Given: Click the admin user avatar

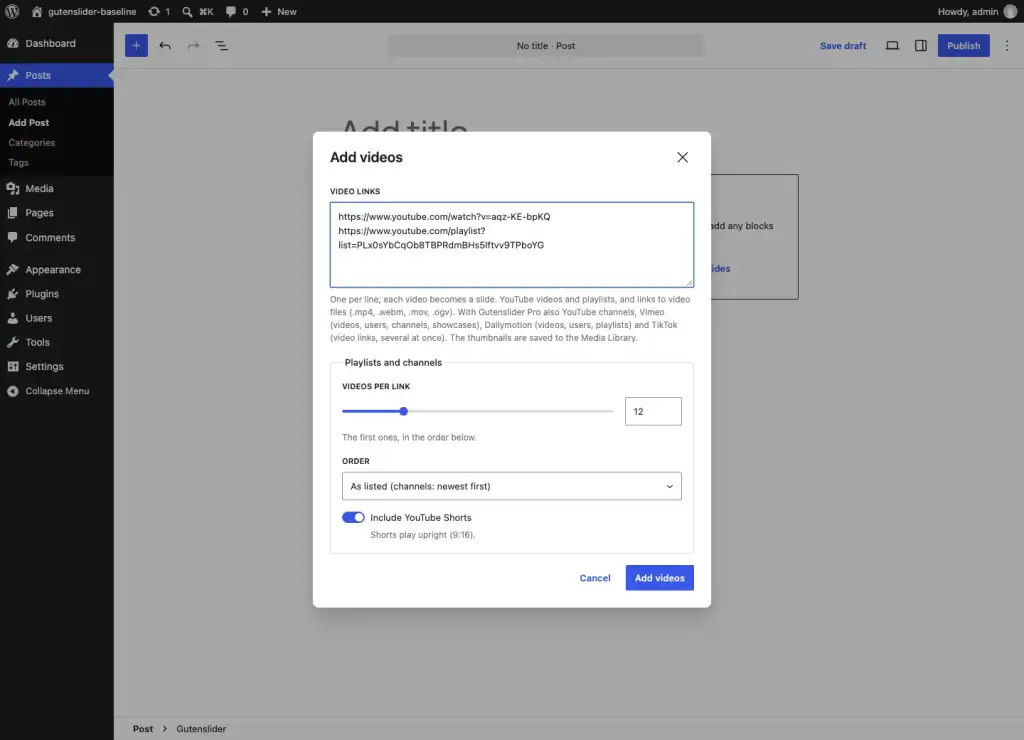Looking at the screenshot, I should click(1010, 11).
